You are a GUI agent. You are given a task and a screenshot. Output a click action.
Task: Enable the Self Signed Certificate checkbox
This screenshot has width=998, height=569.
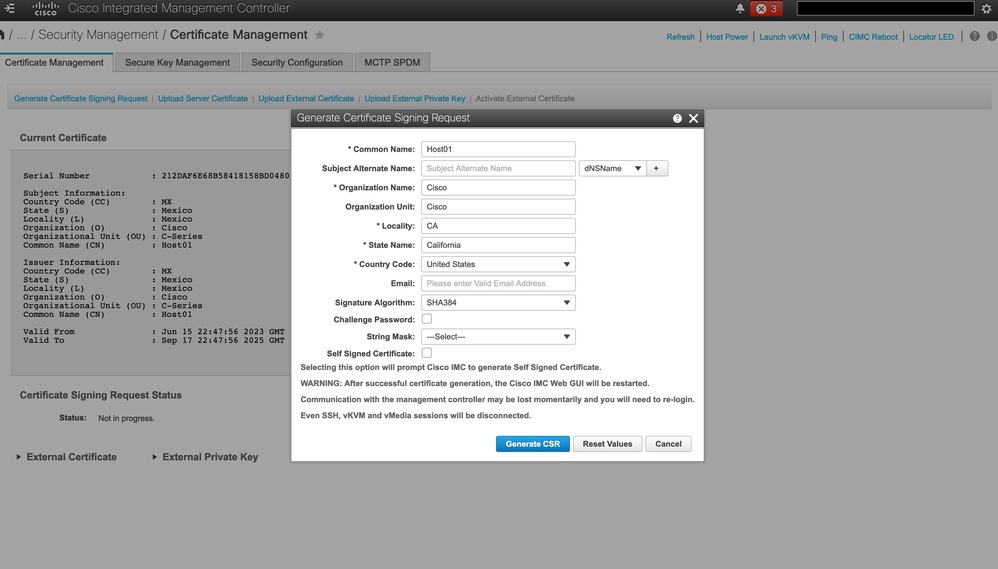(426, 353)
